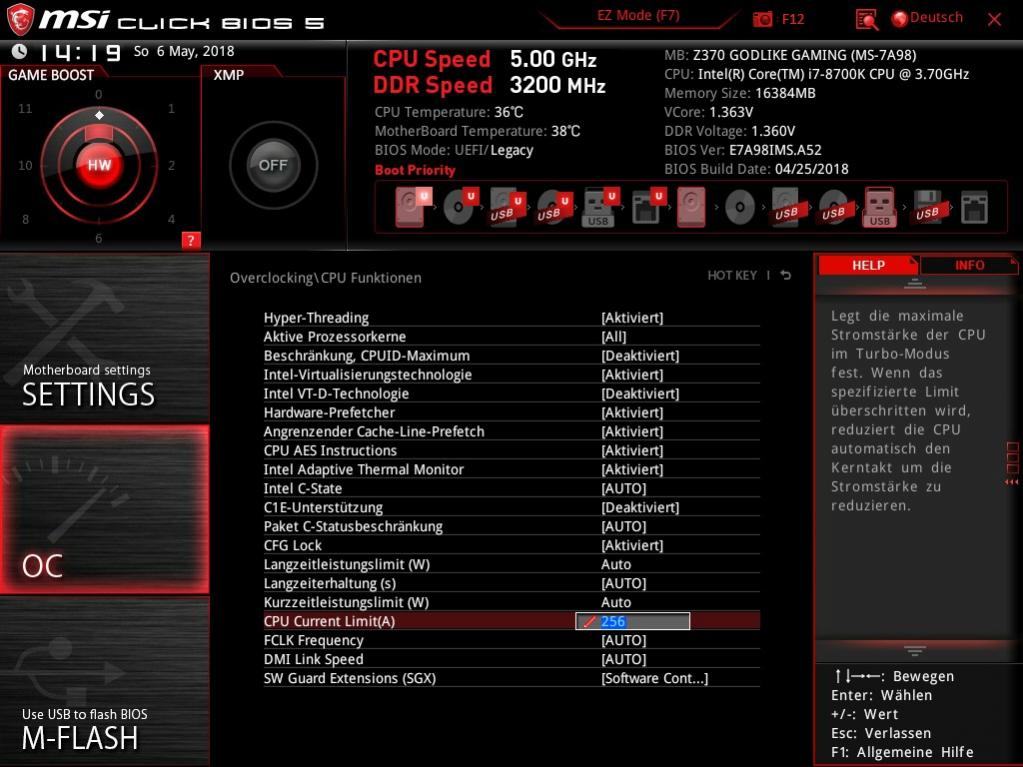Select the UEFI USB hard disk boot icon
The width and height of the screenshot is (1023, 767).
click(x=508, y=207)
